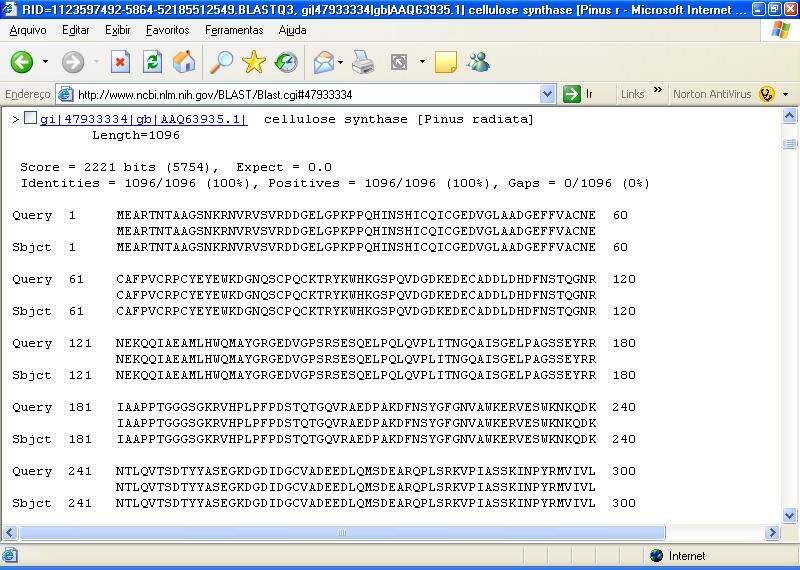Viewport: 800px width, 570px height.
Task: Open the Norton AntiVirus dropdown arrow
Action: [x=786, y=94]
